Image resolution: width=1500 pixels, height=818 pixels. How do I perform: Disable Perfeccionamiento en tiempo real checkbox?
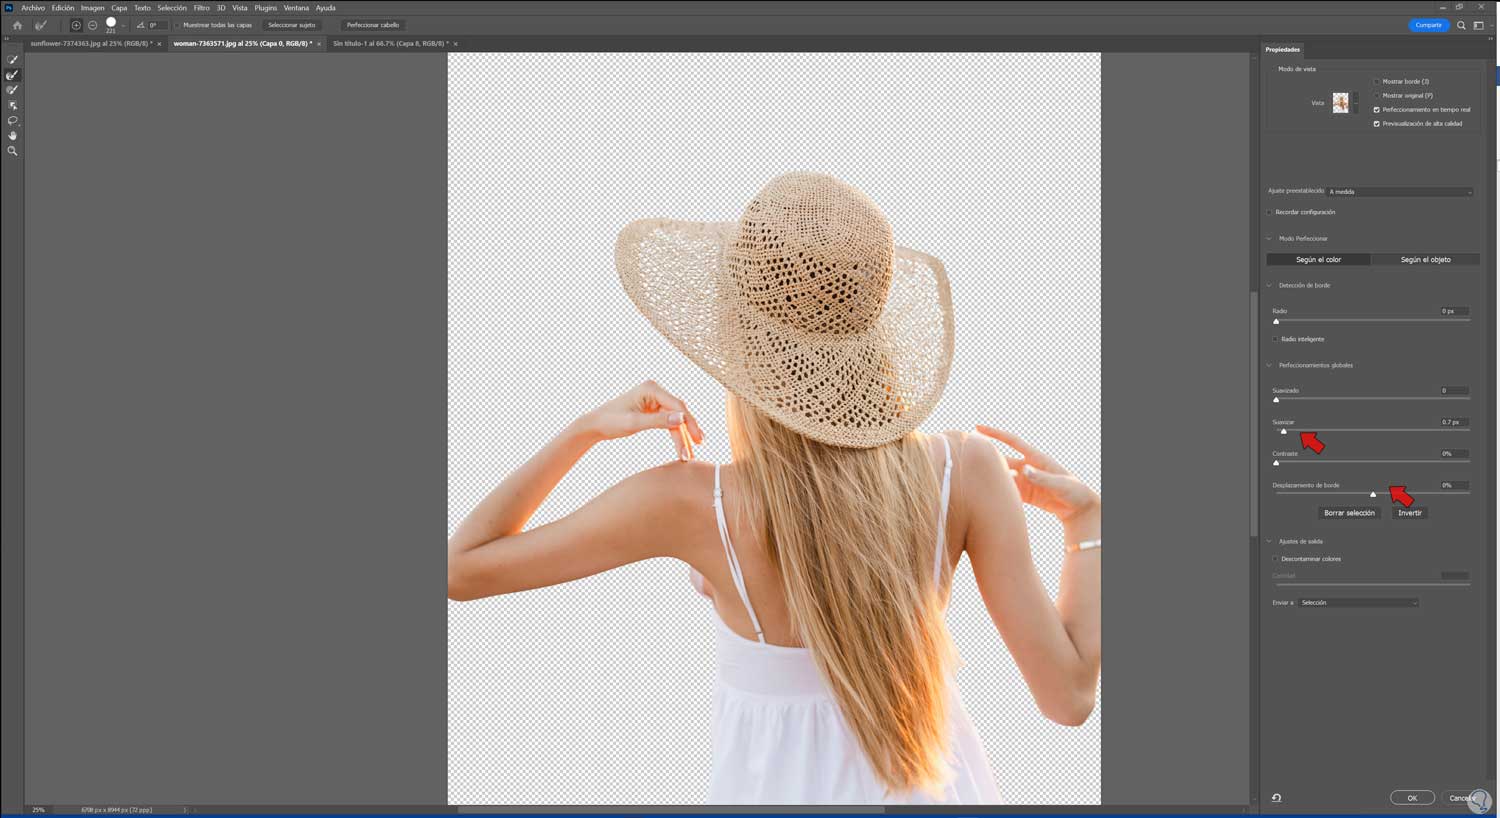click(1376, 110)
